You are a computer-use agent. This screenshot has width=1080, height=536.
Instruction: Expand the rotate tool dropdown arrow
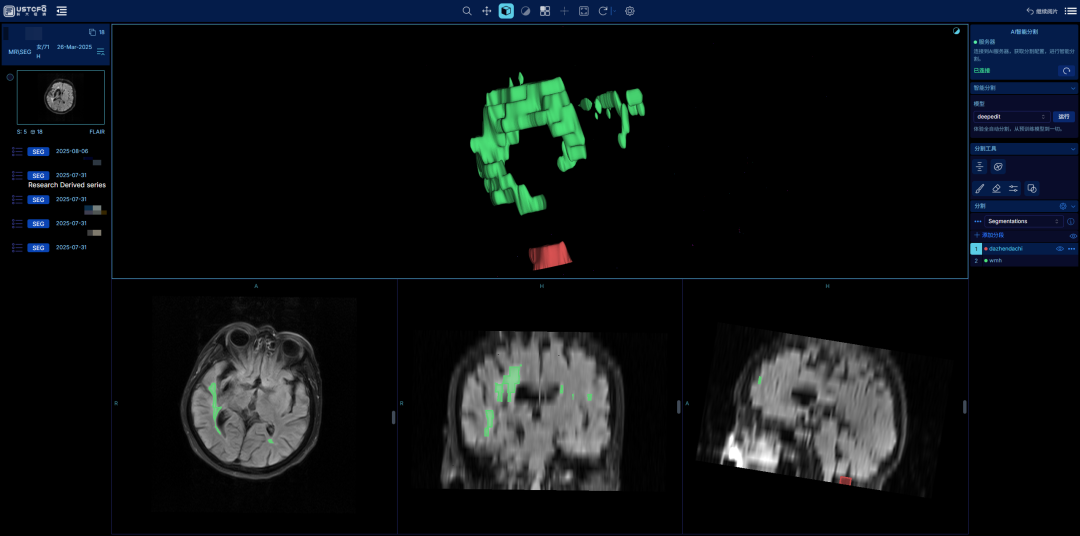coord(613,11)
